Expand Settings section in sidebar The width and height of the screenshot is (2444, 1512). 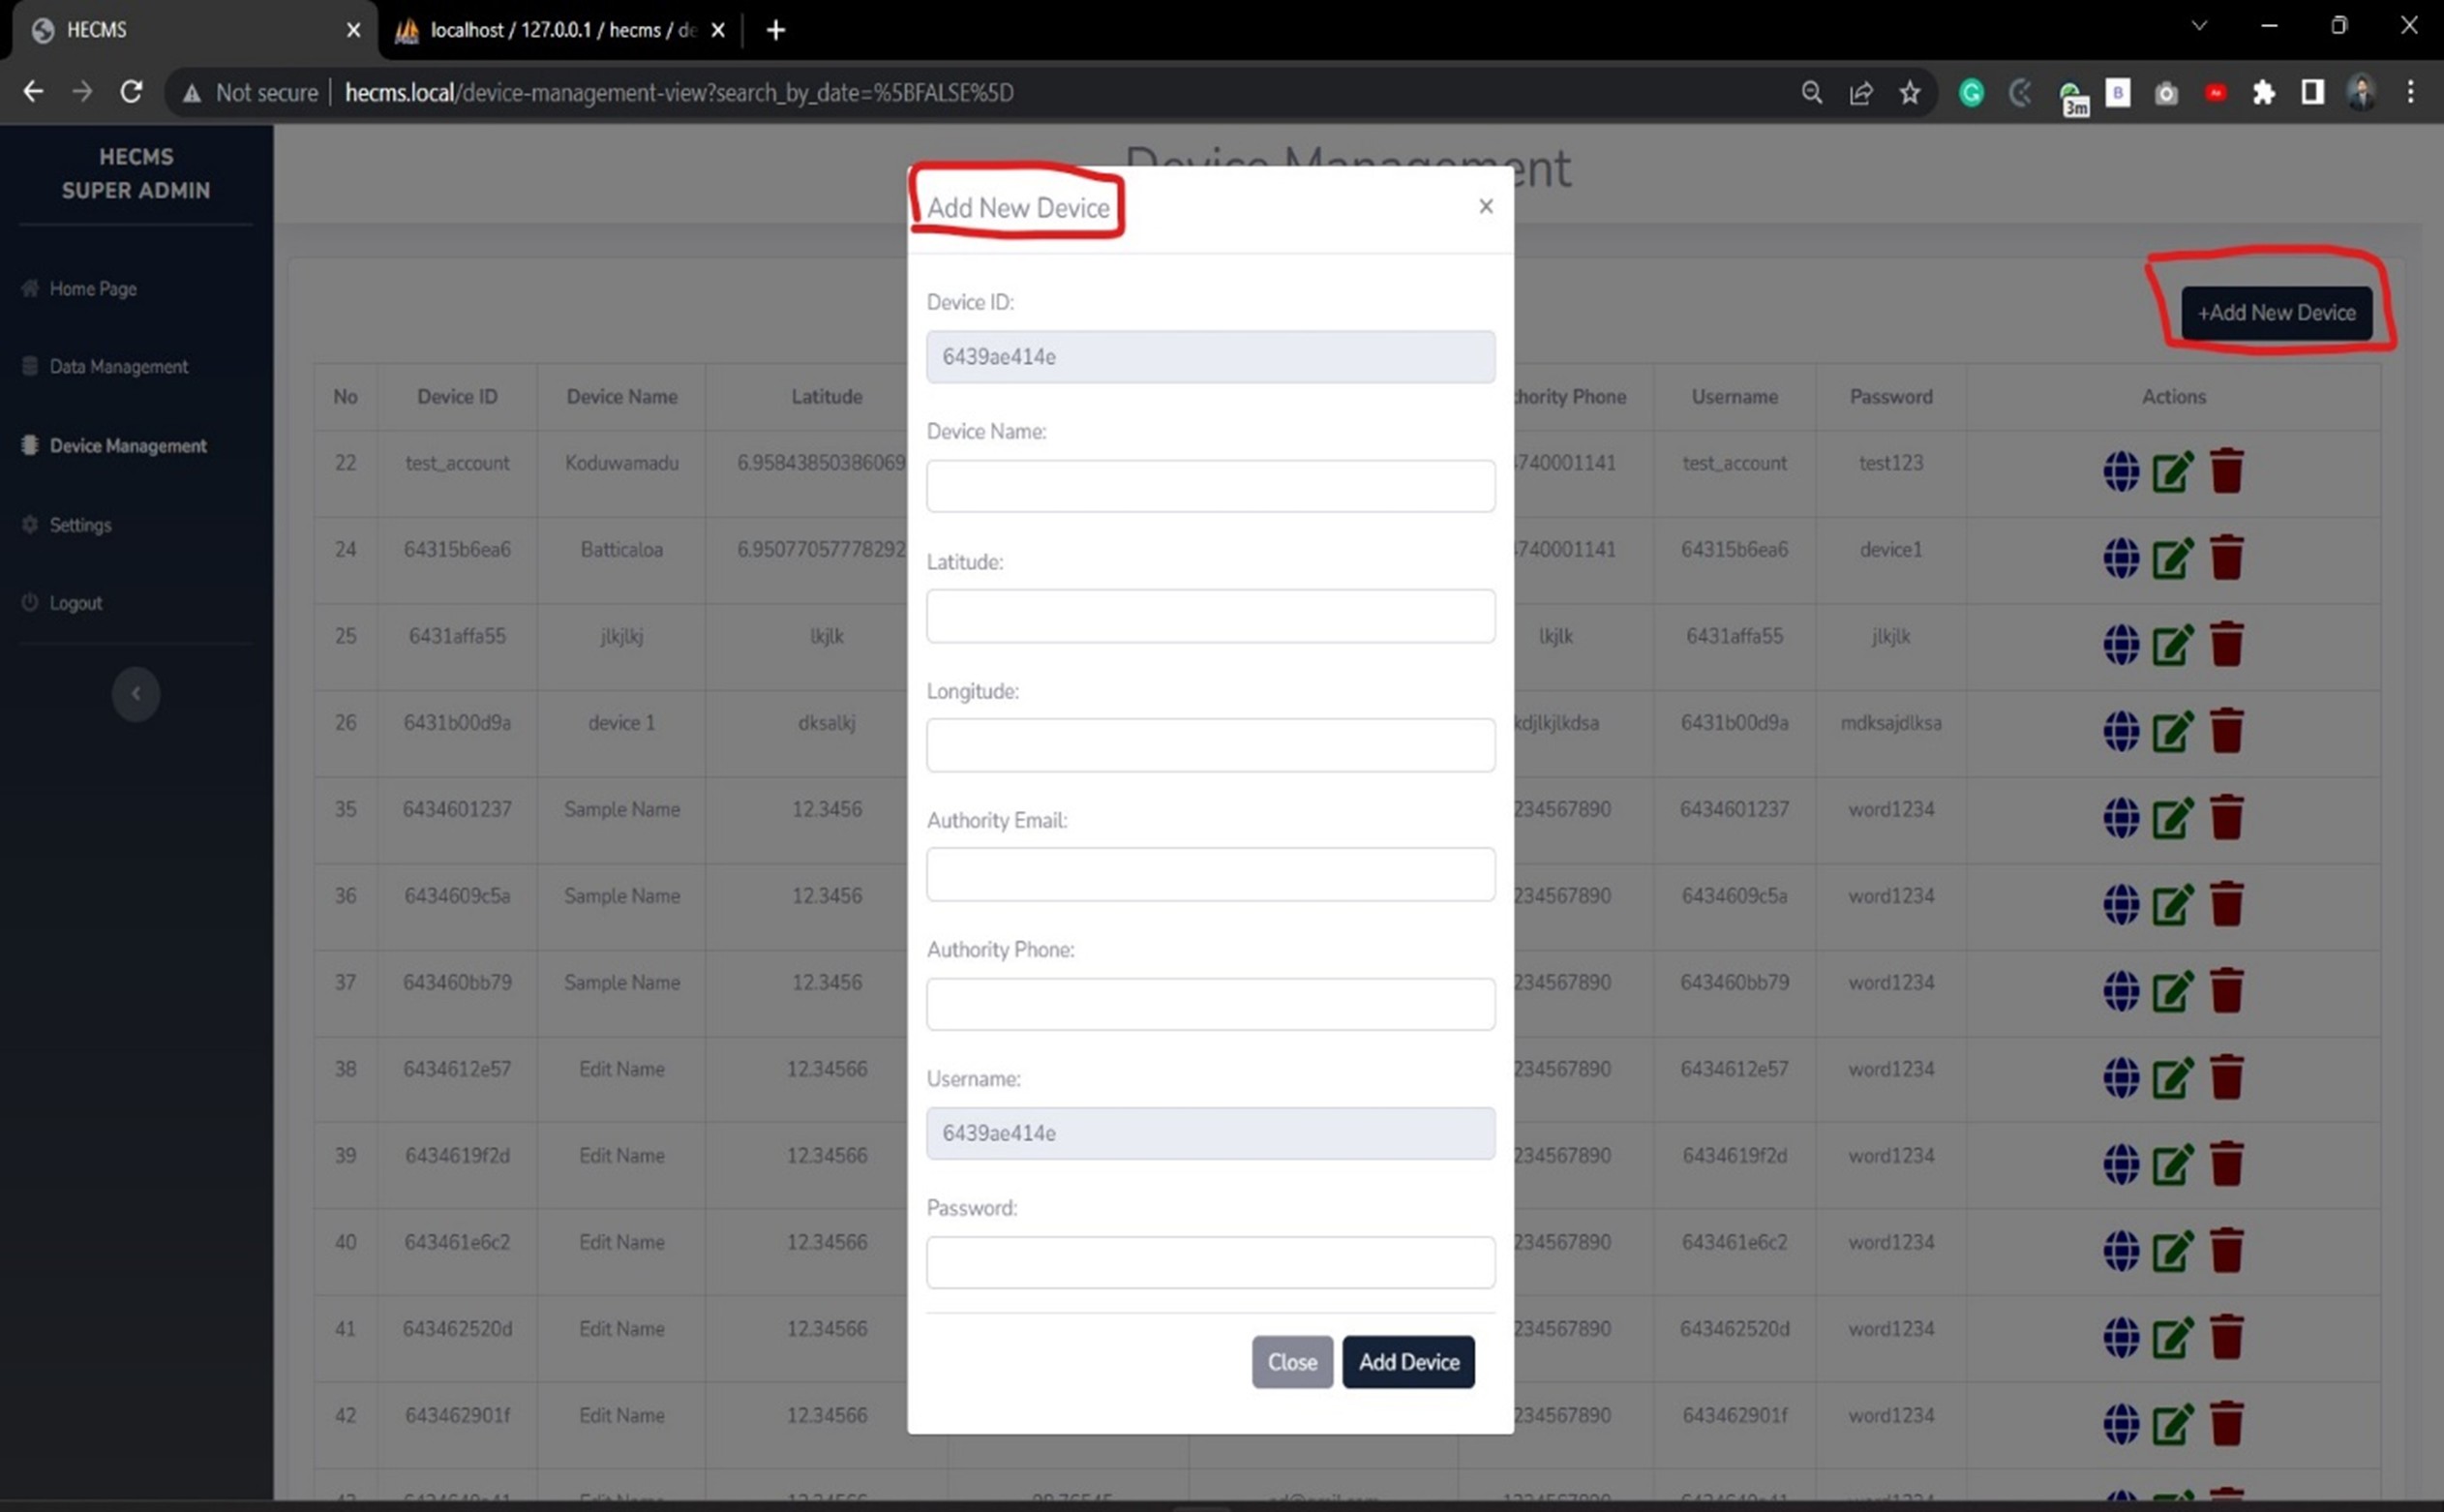tap(78, 524)
